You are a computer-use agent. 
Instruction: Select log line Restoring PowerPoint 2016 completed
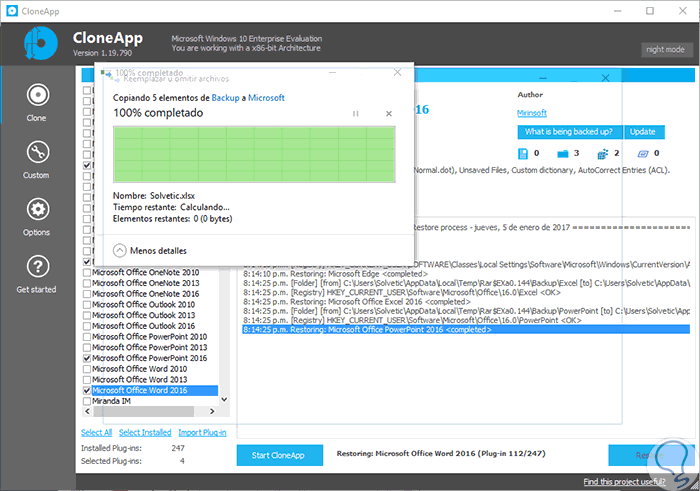466,329
